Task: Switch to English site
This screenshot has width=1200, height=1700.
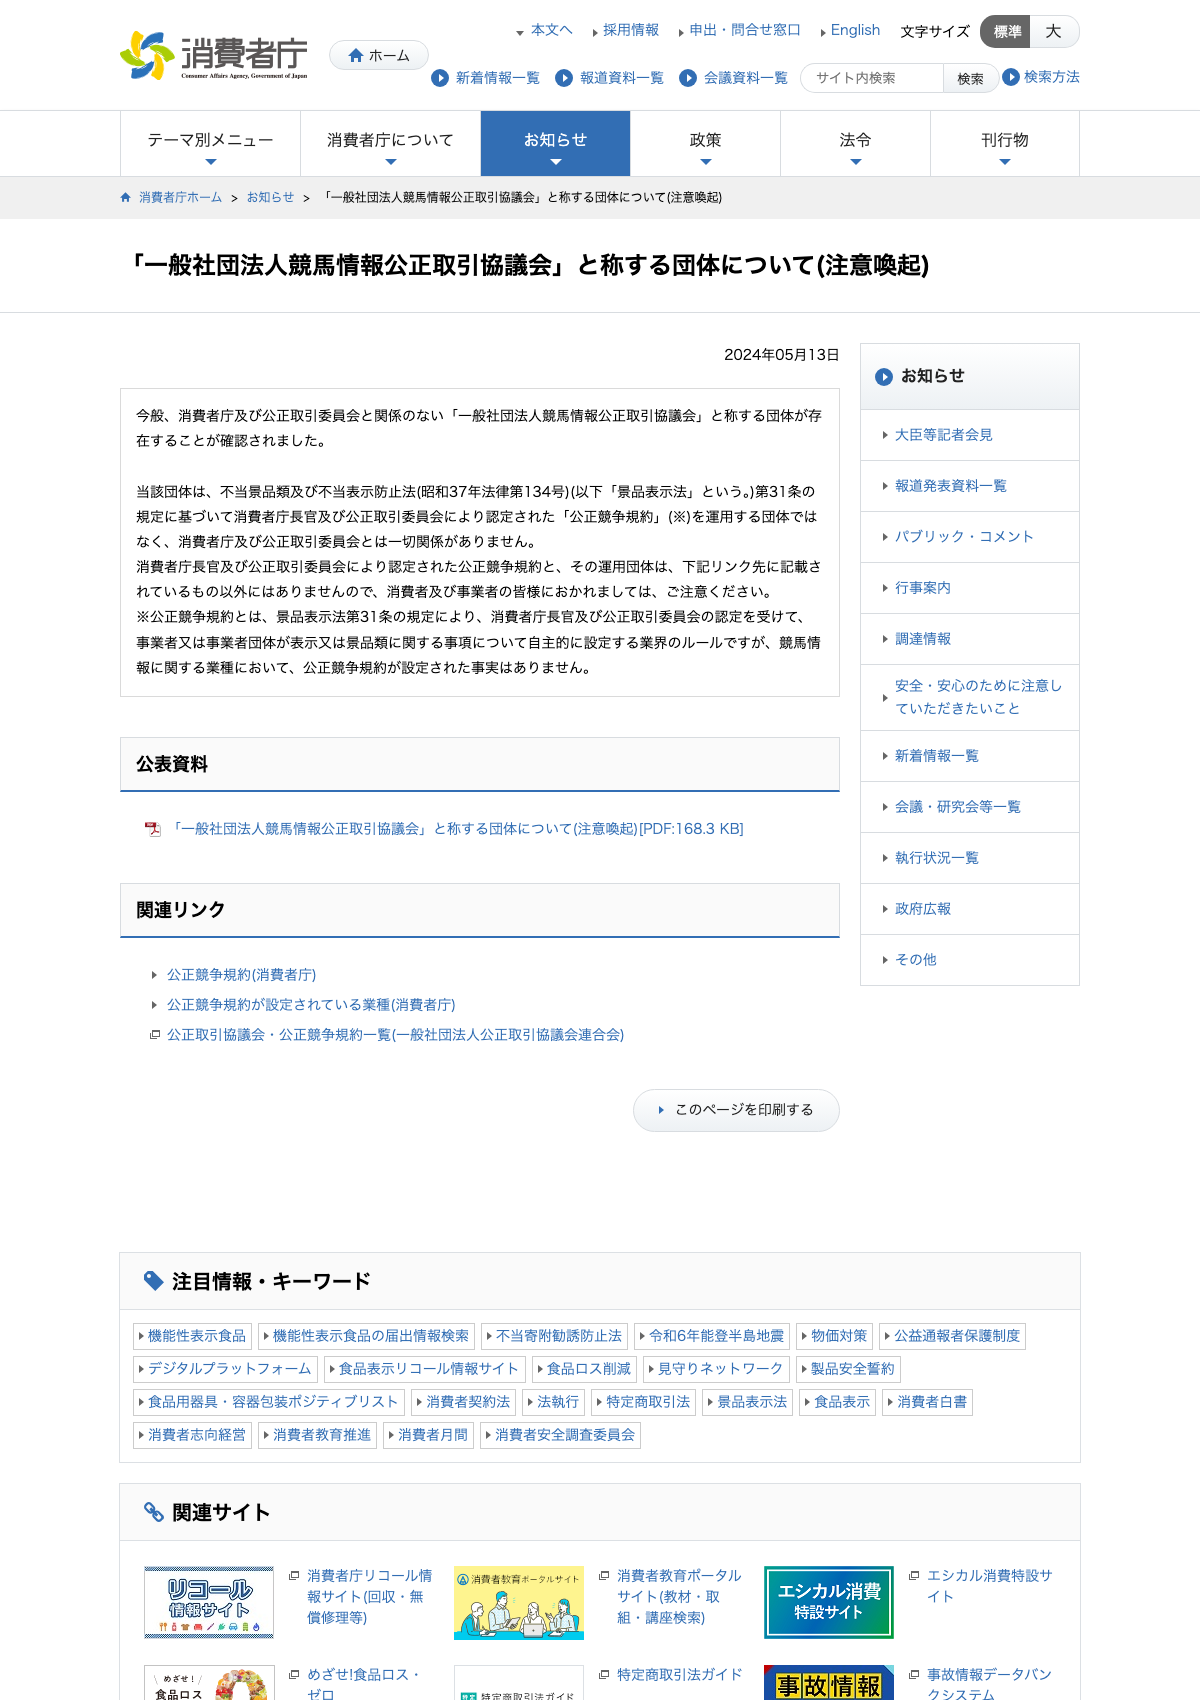Action: point(855,30)
